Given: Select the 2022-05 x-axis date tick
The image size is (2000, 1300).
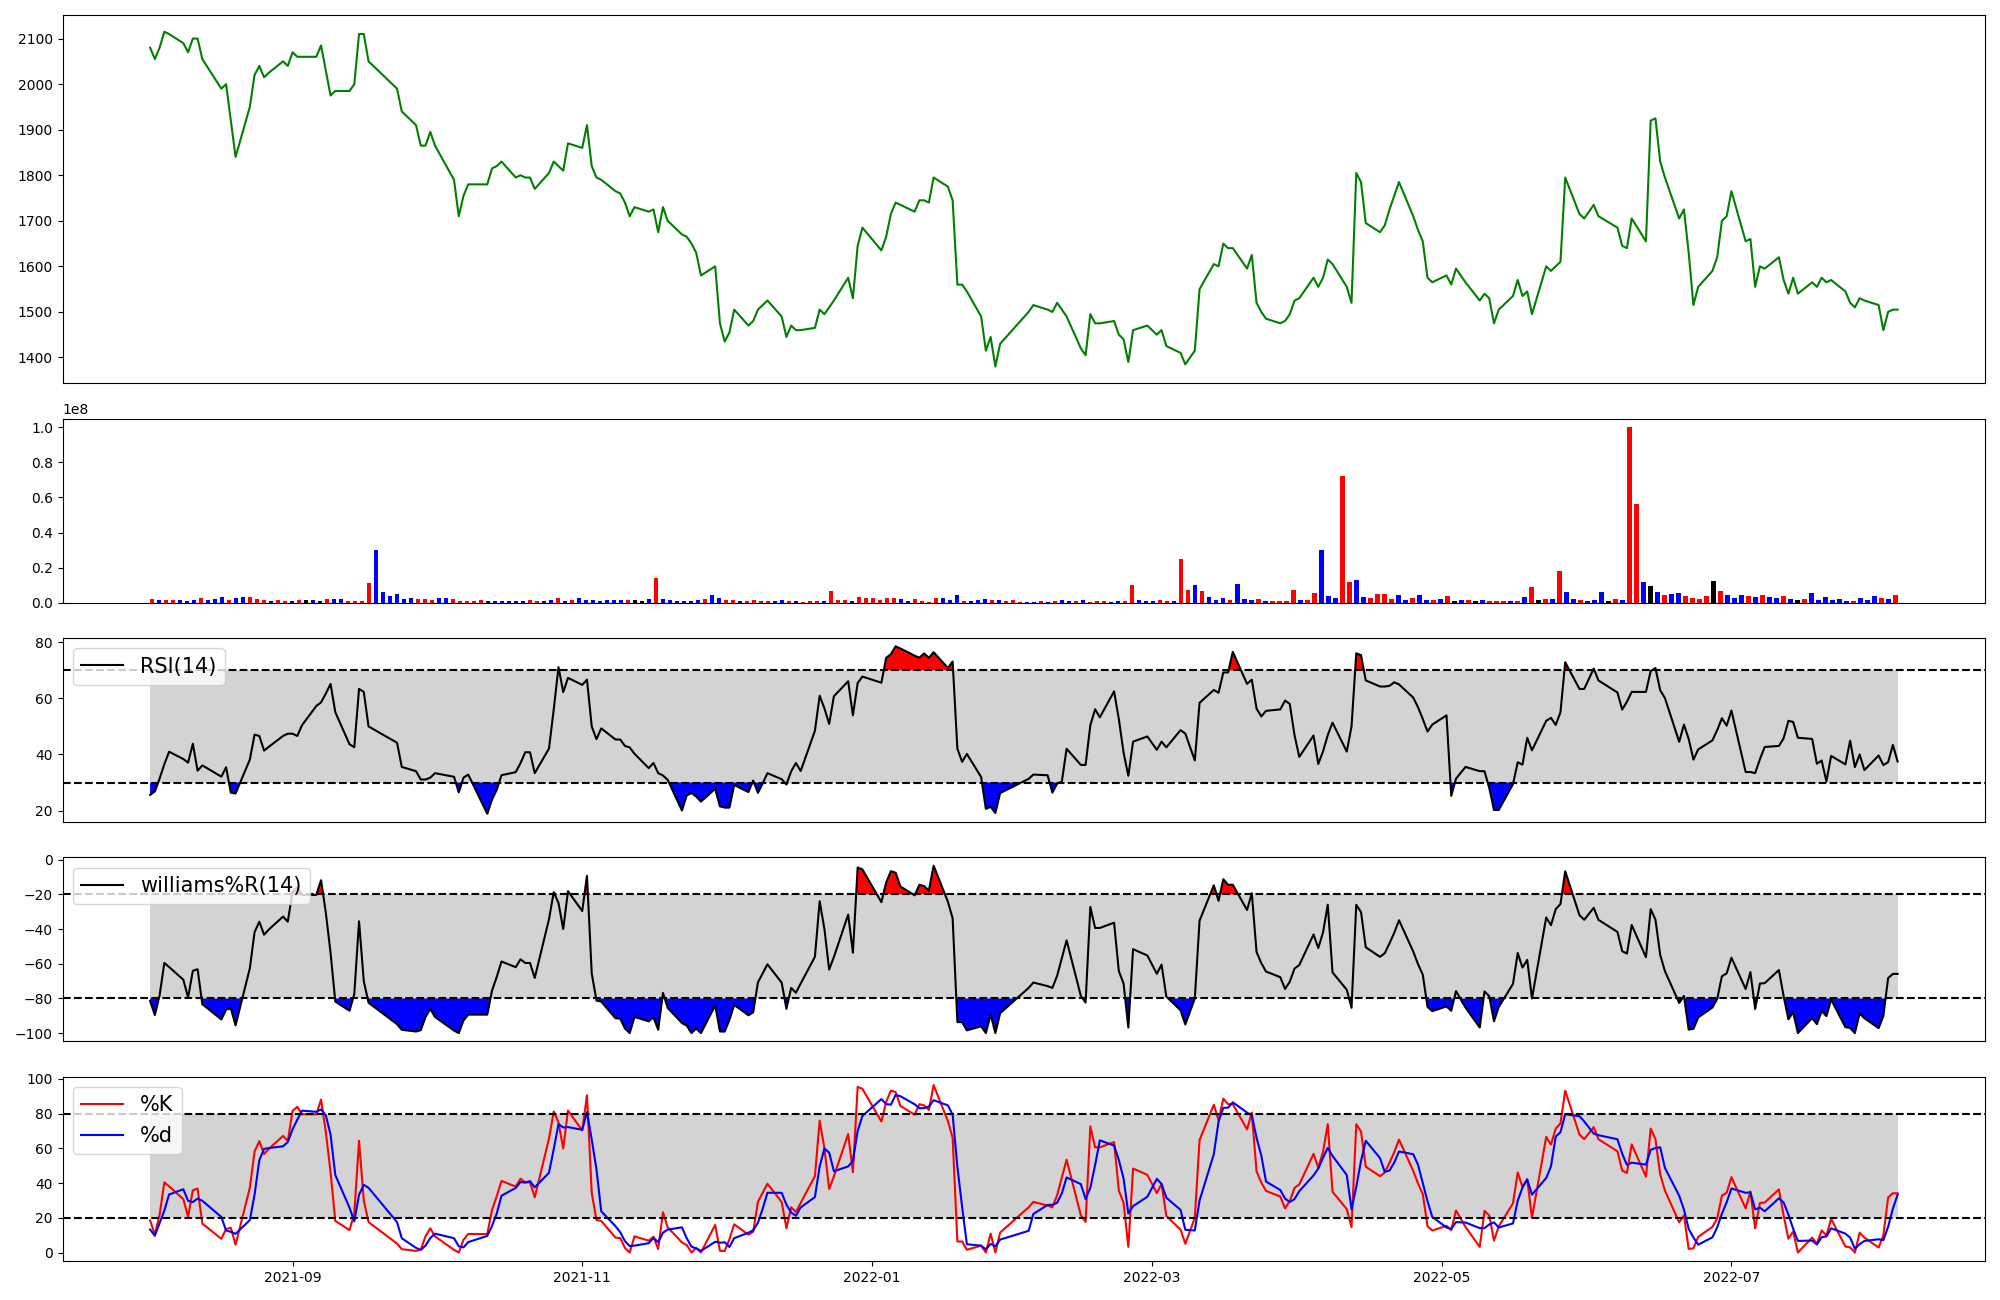Looking at the screenshot, I should (1442, 1277).
